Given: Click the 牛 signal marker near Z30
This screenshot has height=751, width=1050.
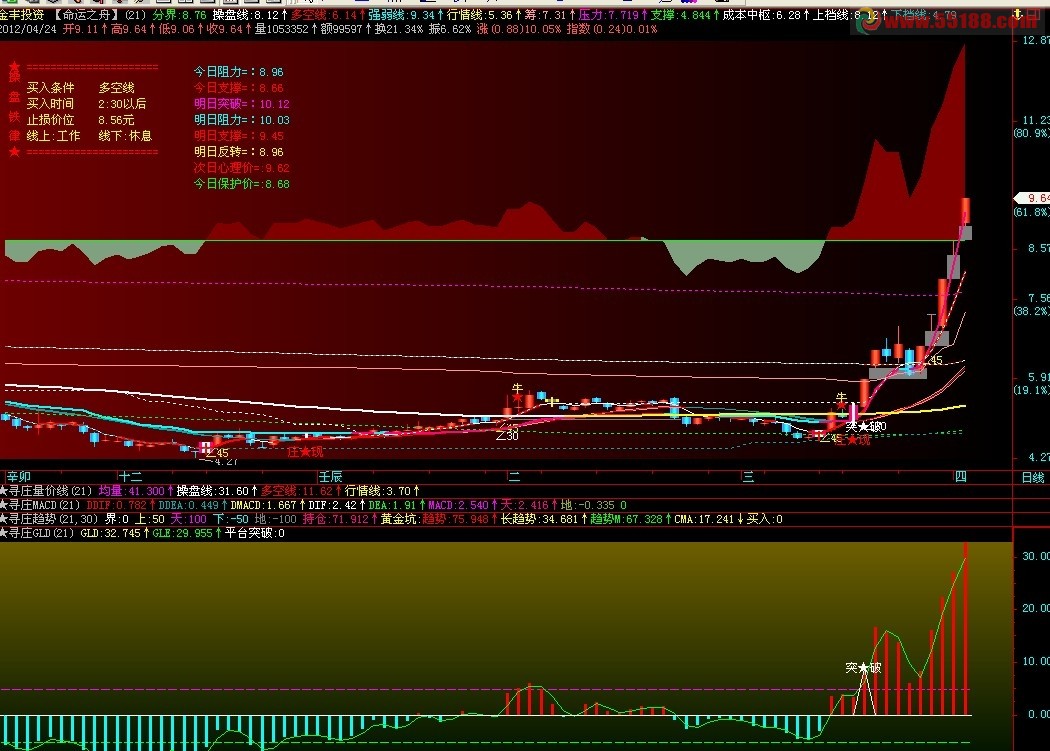Looking at the screenshot, I should (517, 389).
